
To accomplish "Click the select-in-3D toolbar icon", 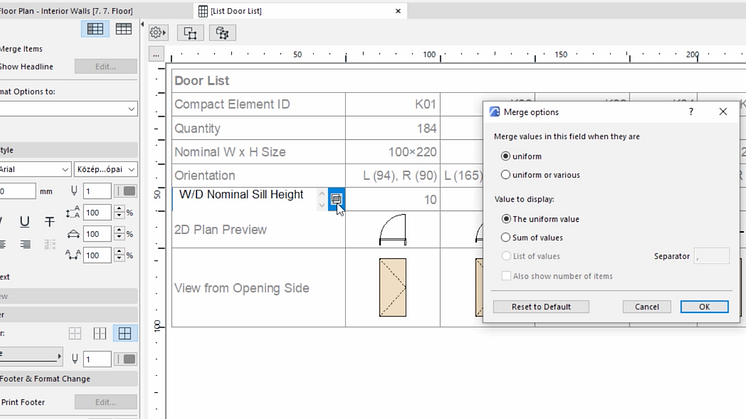I will click(222, 33).
